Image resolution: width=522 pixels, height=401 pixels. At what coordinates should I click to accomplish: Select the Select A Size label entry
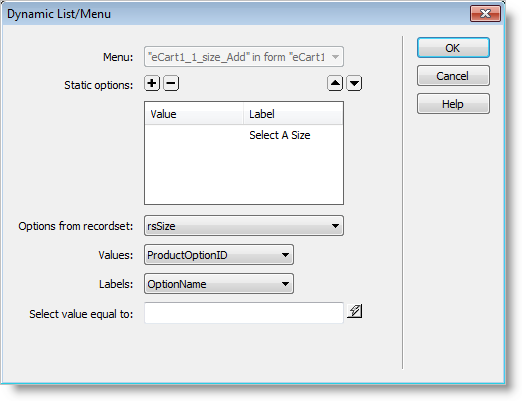point(280,135)
